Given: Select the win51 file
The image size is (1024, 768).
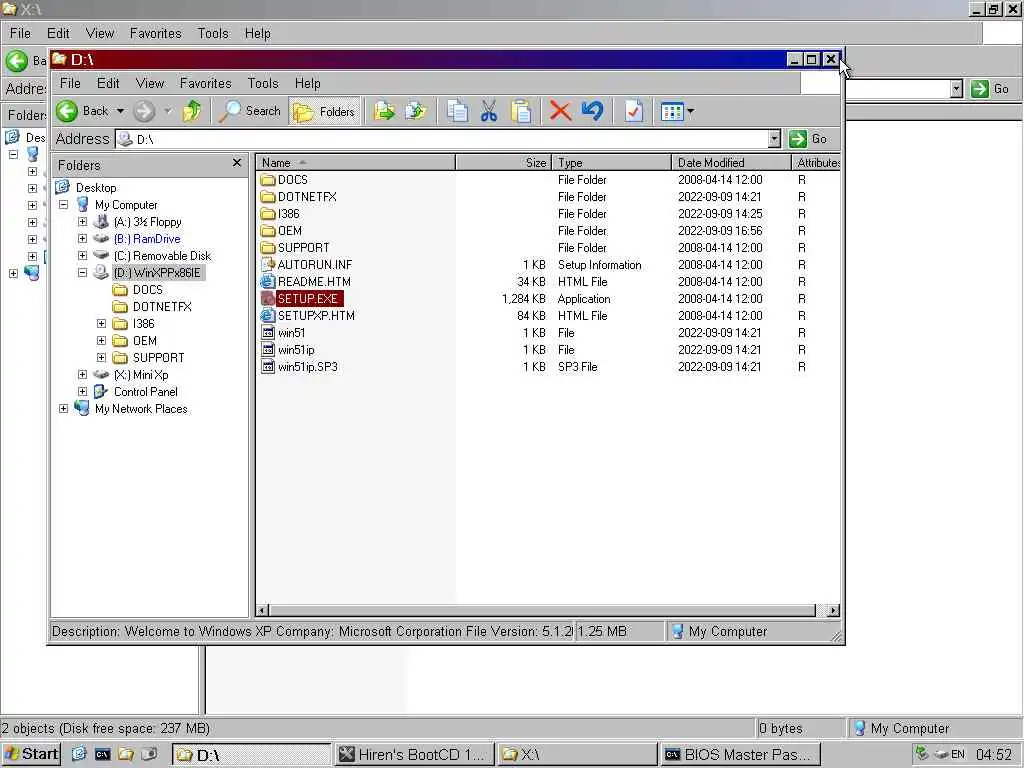Looking at the screenshot, I should point(291,332).
